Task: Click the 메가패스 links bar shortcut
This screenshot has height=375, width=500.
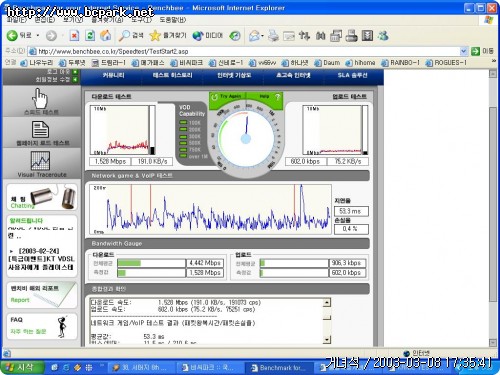Action: pos(148,63)
